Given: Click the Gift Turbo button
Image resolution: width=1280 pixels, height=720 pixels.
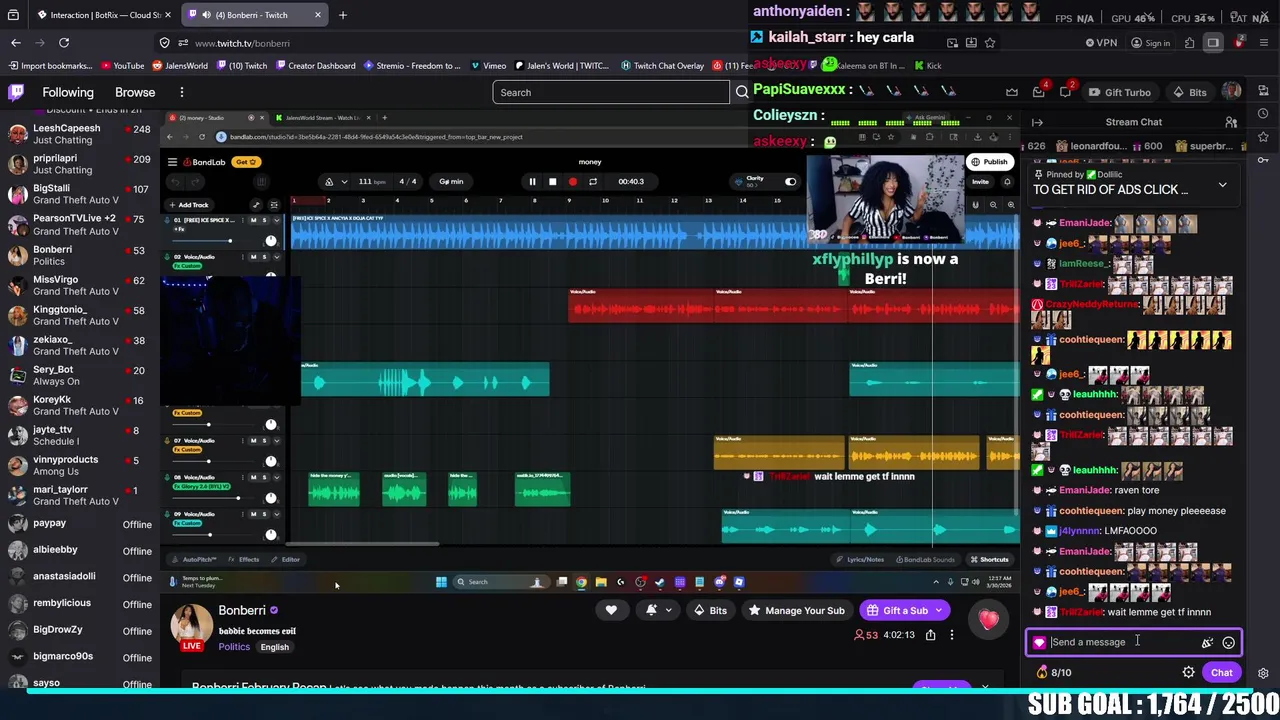Looking at the screenshot, I should (x=1119, y=92).
